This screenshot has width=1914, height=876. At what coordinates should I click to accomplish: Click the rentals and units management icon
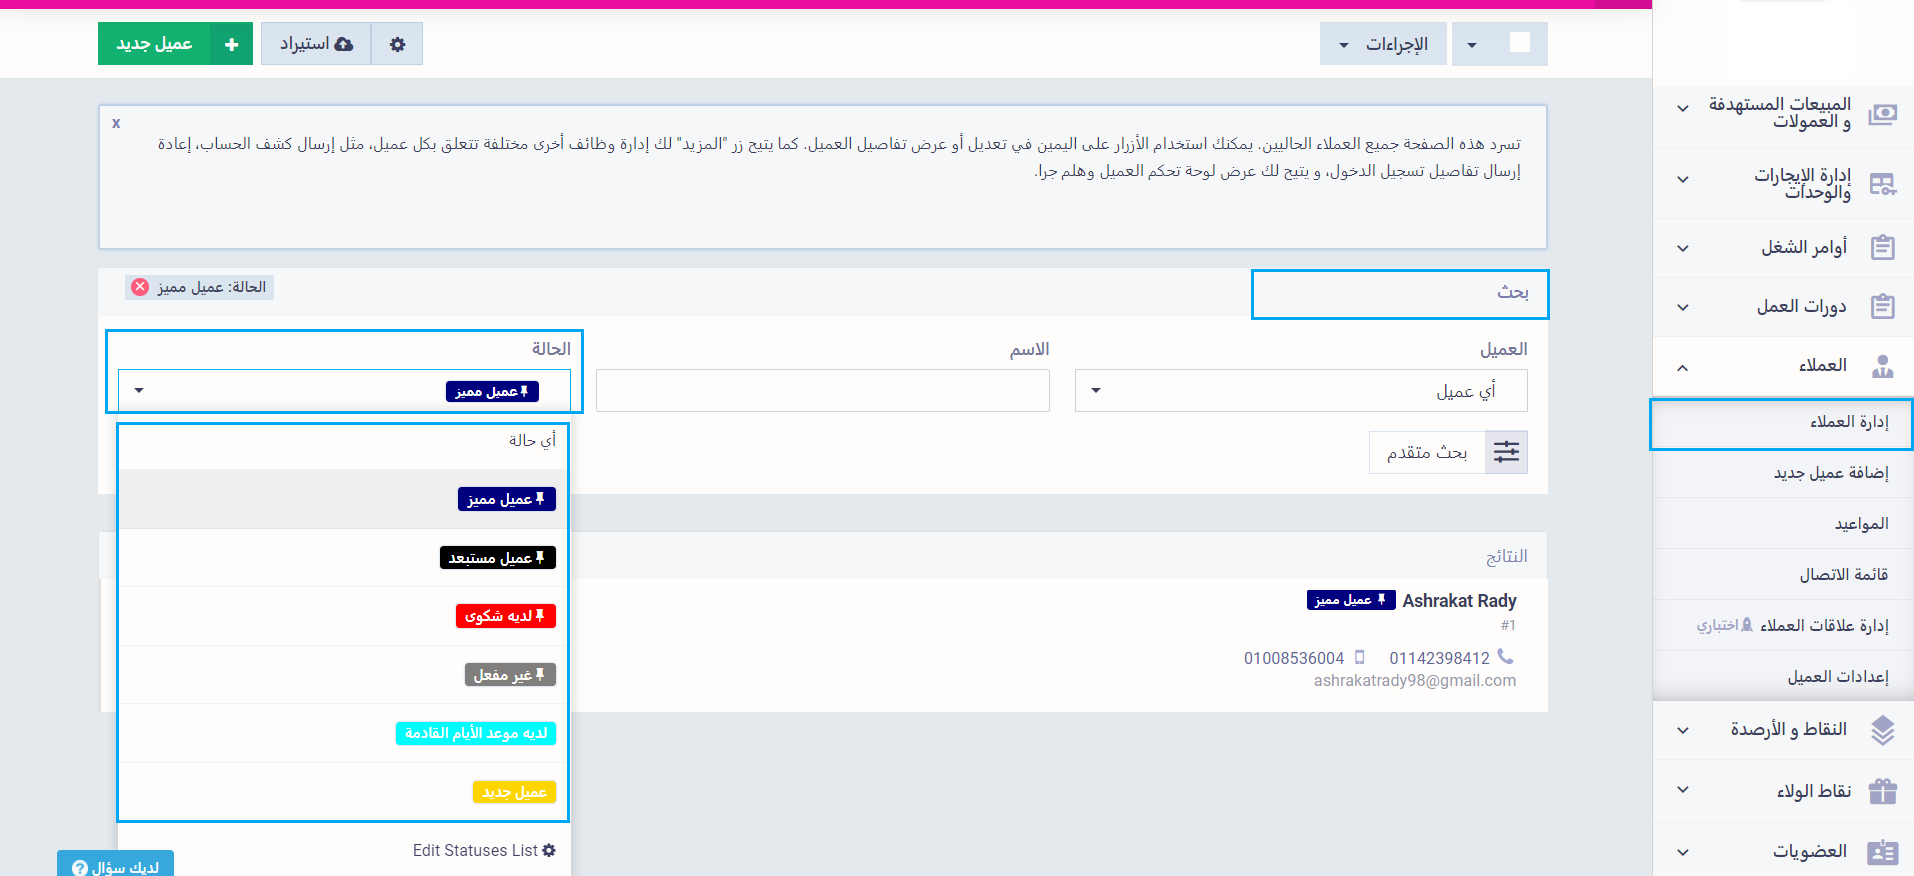coord(1882,184)
